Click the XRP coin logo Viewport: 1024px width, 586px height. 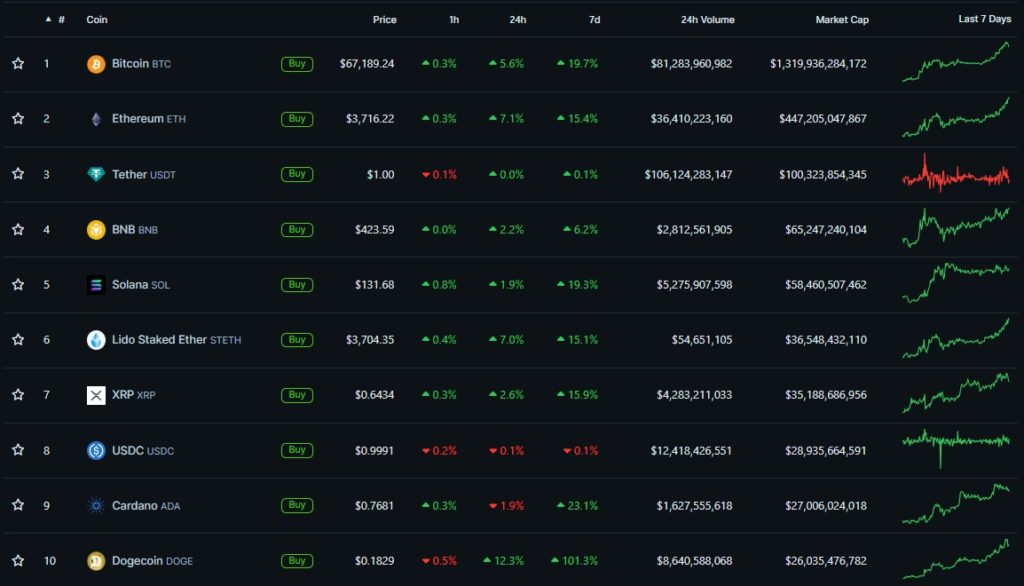click(96, 394)
